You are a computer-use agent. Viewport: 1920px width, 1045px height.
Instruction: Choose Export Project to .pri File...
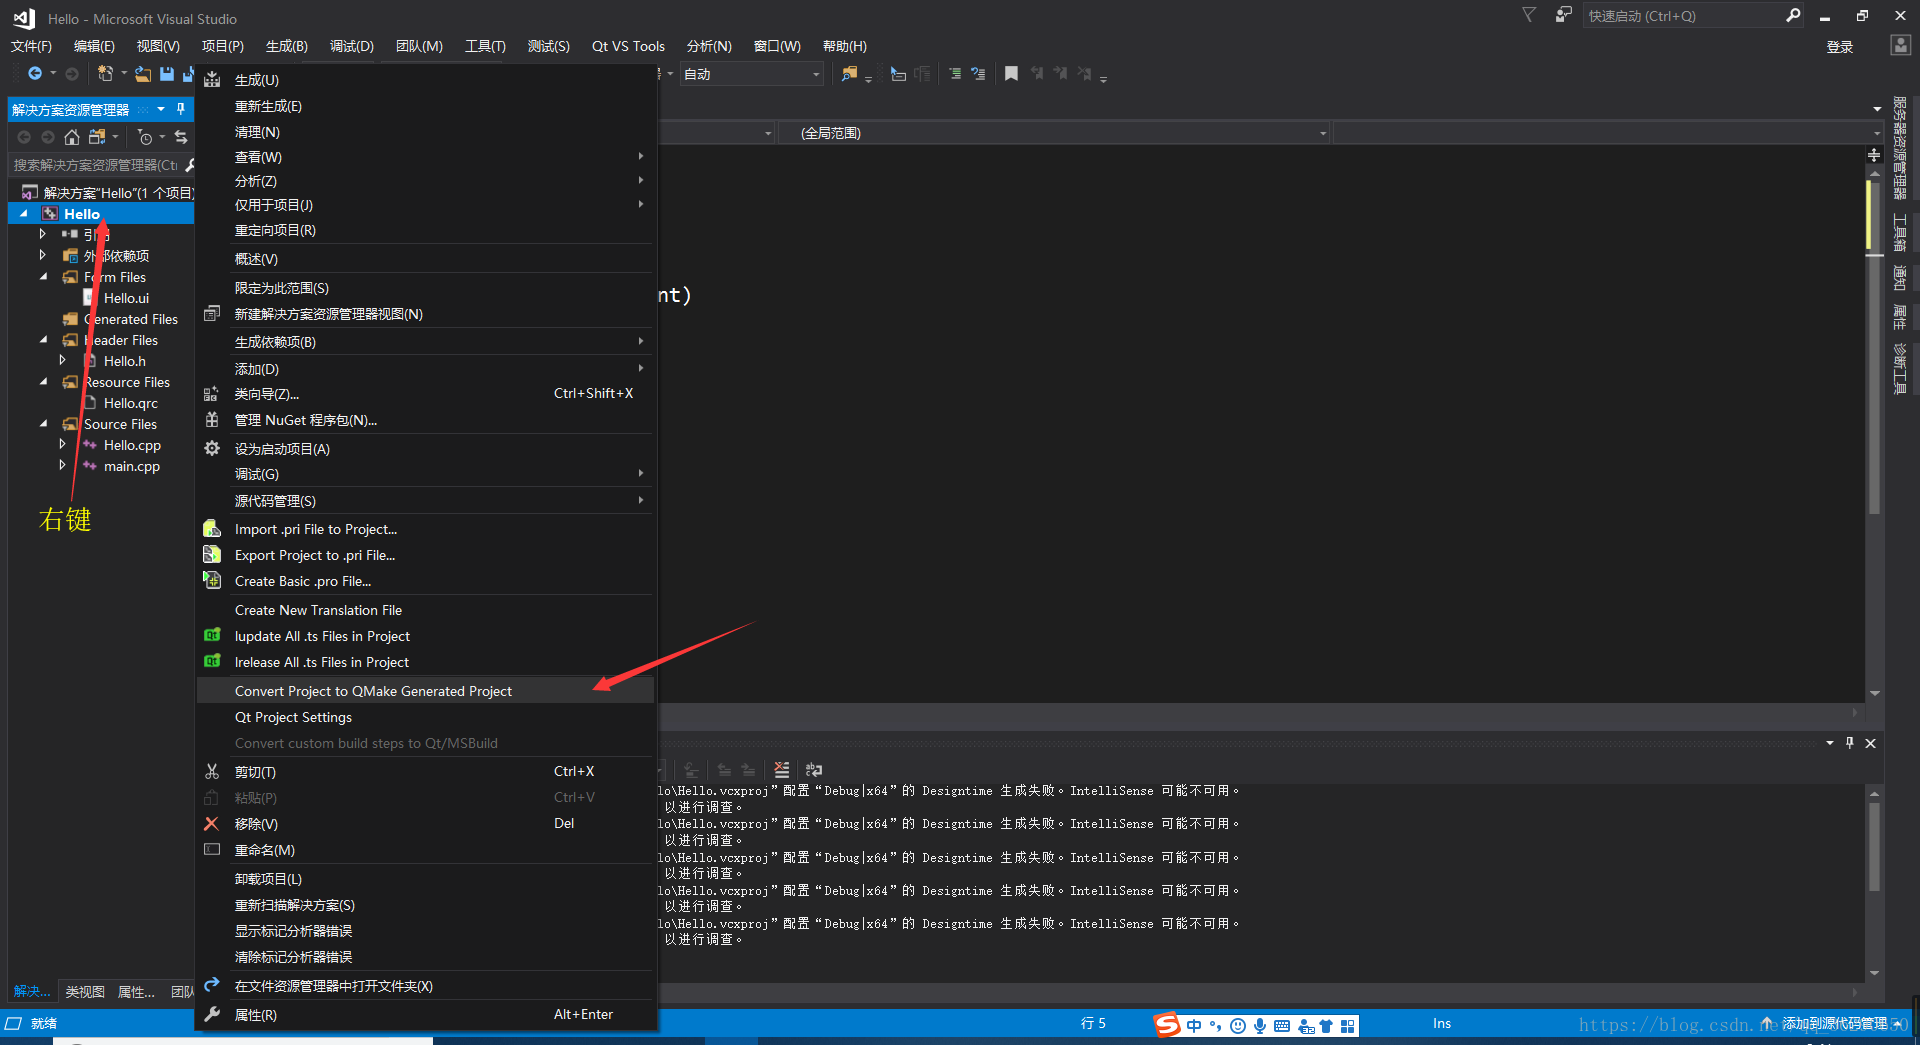pyautogui.click(x=426, y=555)
